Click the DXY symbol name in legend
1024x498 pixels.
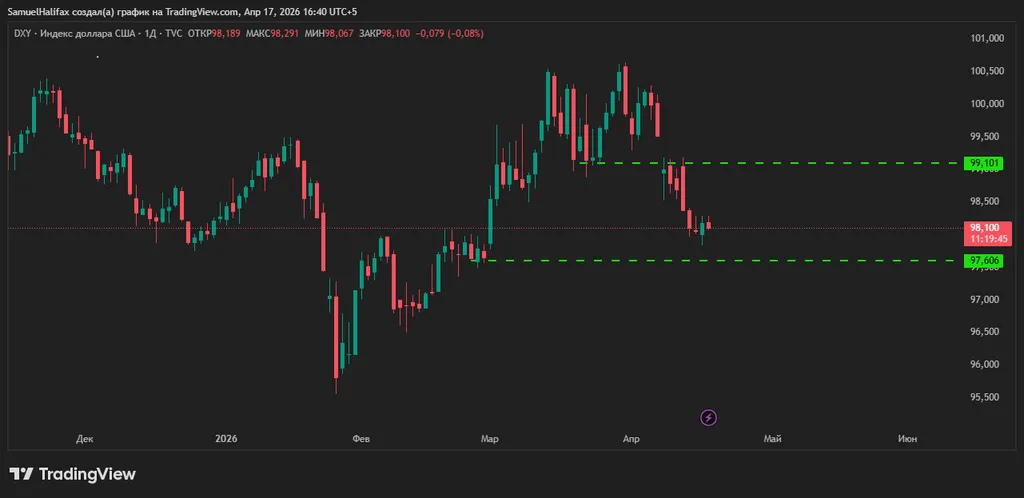19,34
